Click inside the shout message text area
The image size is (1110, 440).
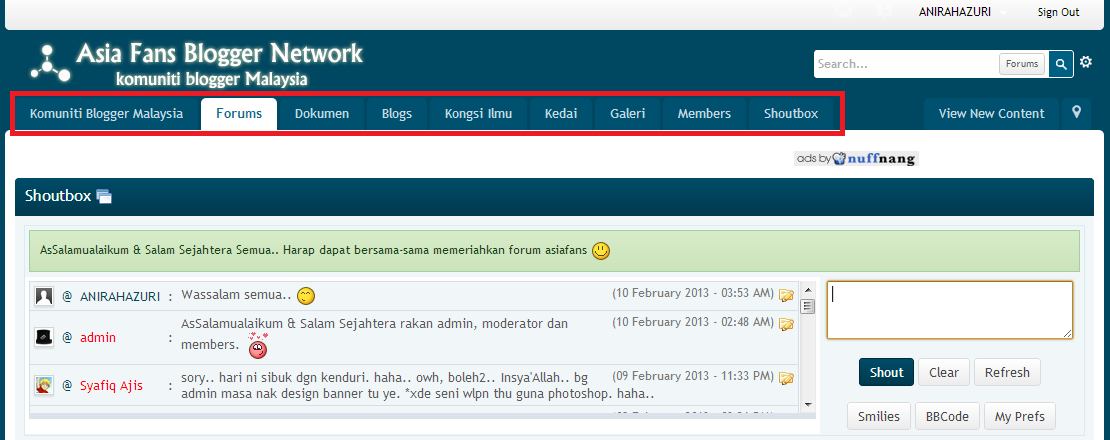(949, 310)
